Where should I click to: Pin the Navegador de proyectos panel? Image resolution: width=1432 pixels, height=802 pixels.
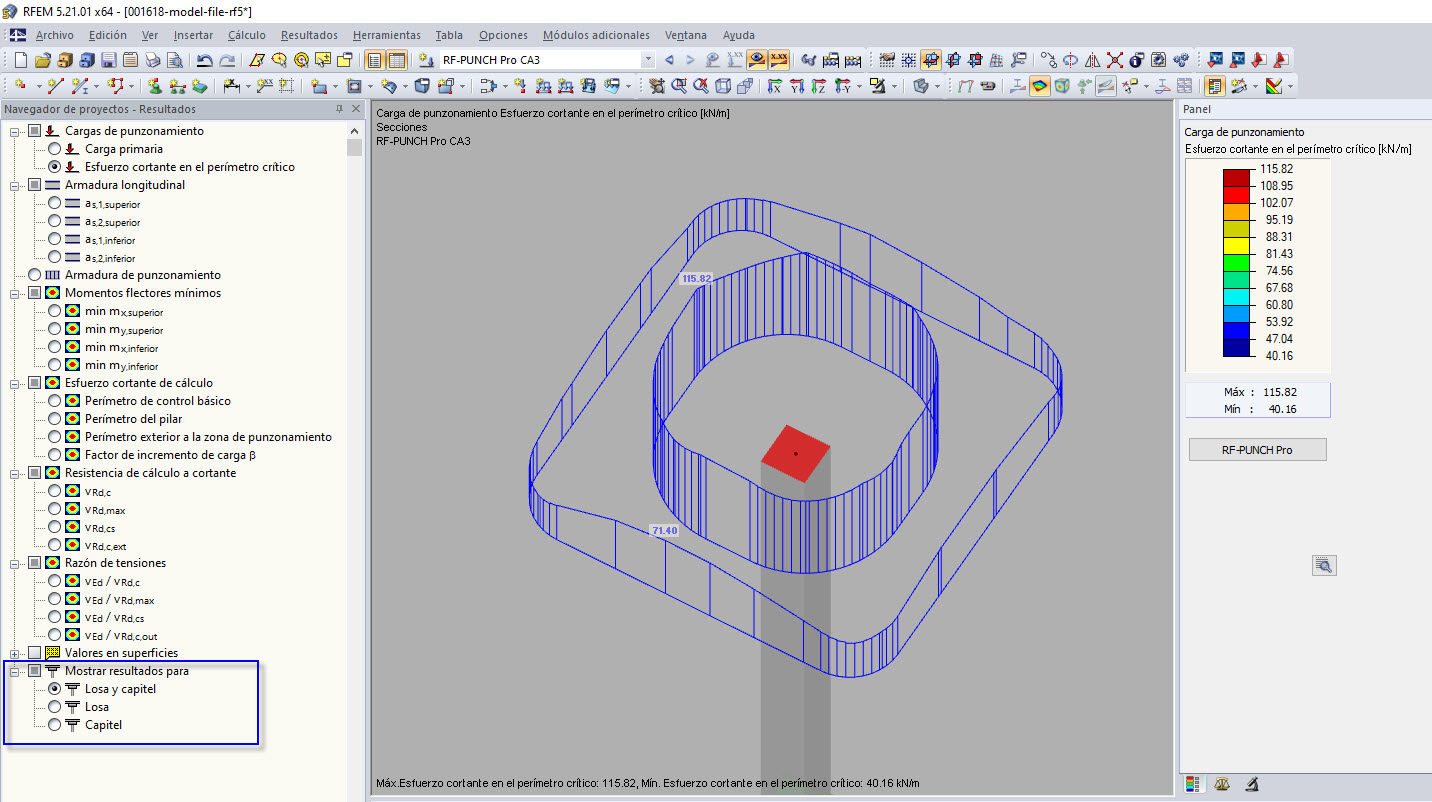pyautogui.click(x=340, y=109)
